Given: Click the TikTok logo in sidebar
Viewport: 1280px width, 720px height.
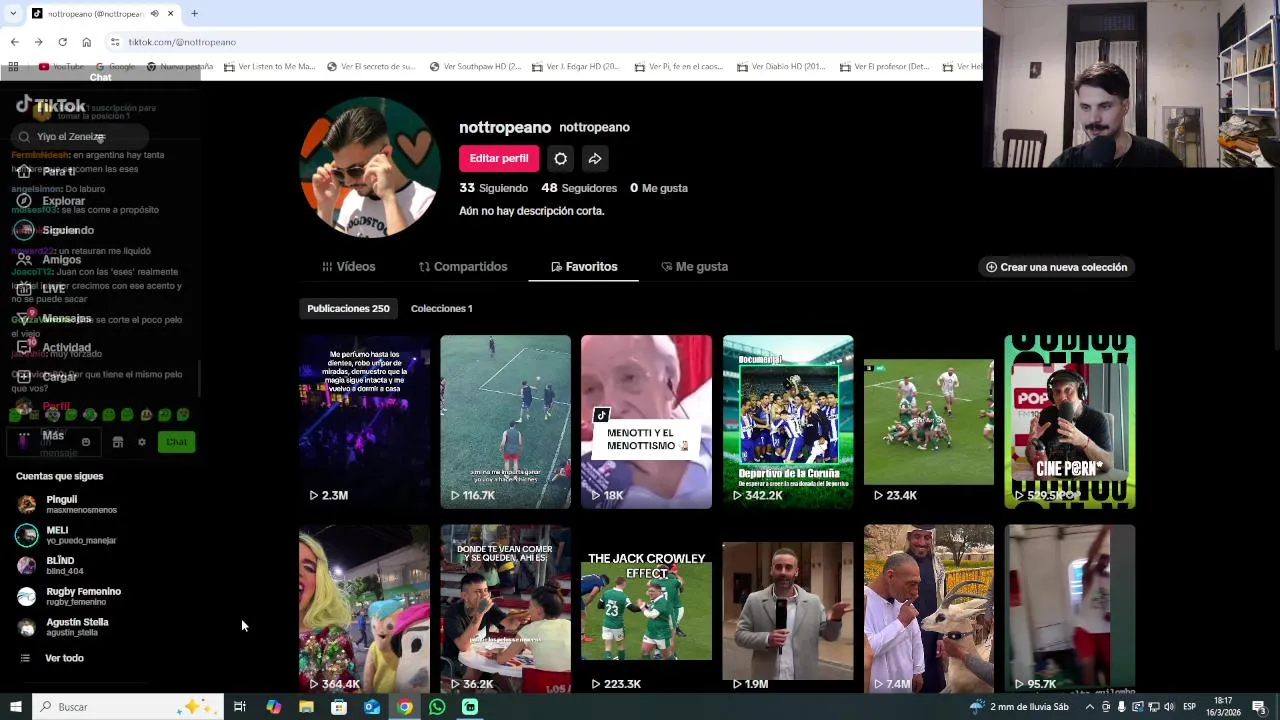Looking at the screenshot, I should (x=51, y=105).
